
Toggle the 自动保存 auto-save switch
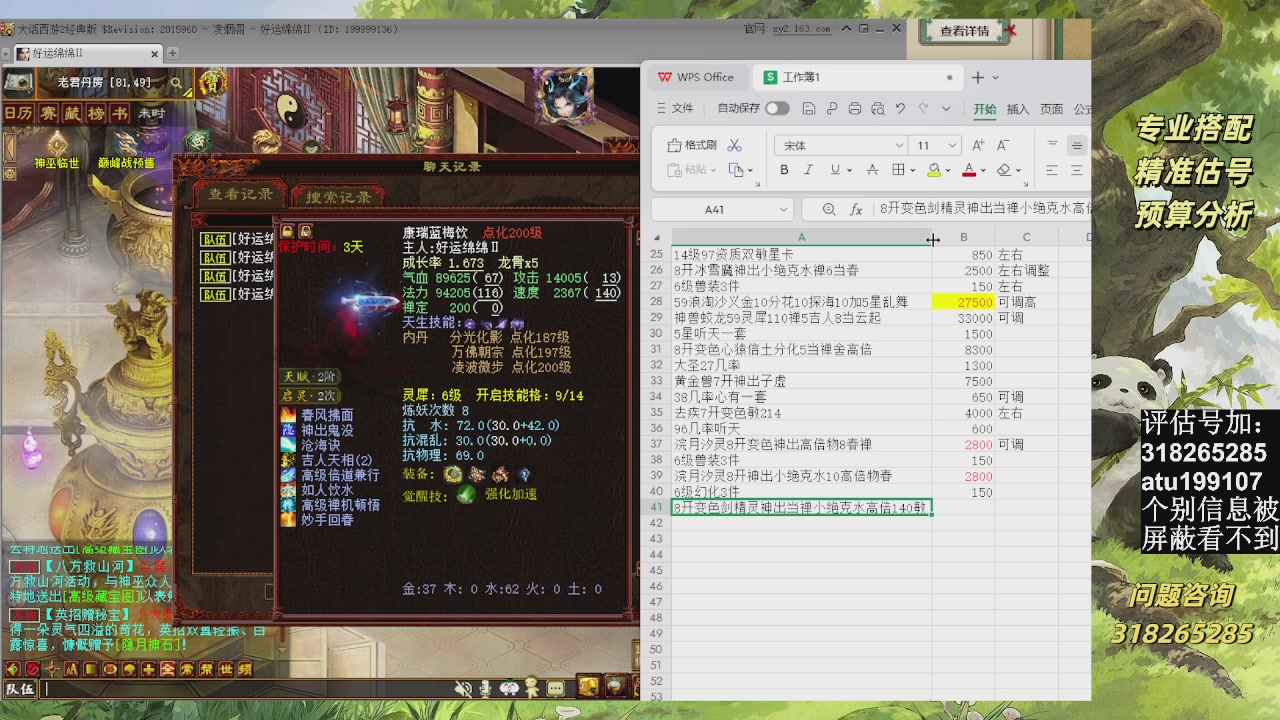click(777, 108)
